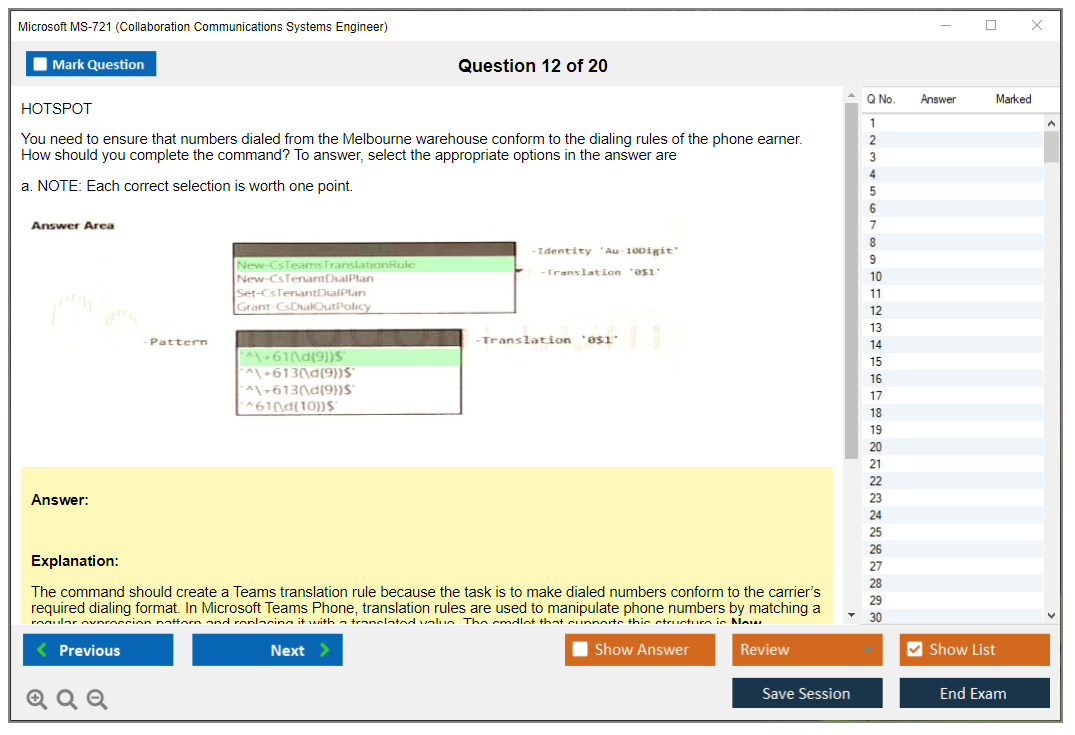Select question 12 in the list
This screenshot has width=1075, height=735.
coord(953,311)
